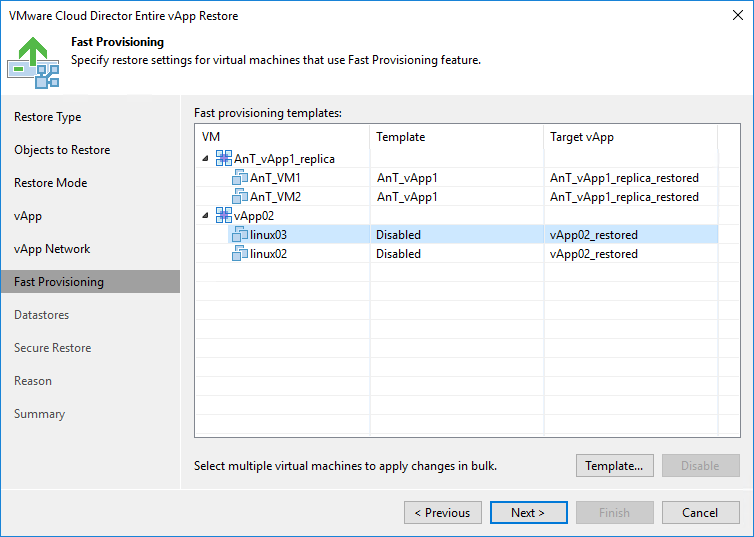754x537 pixels.
Task: Go back with the Previous button
Action: [x=443, y=512]
